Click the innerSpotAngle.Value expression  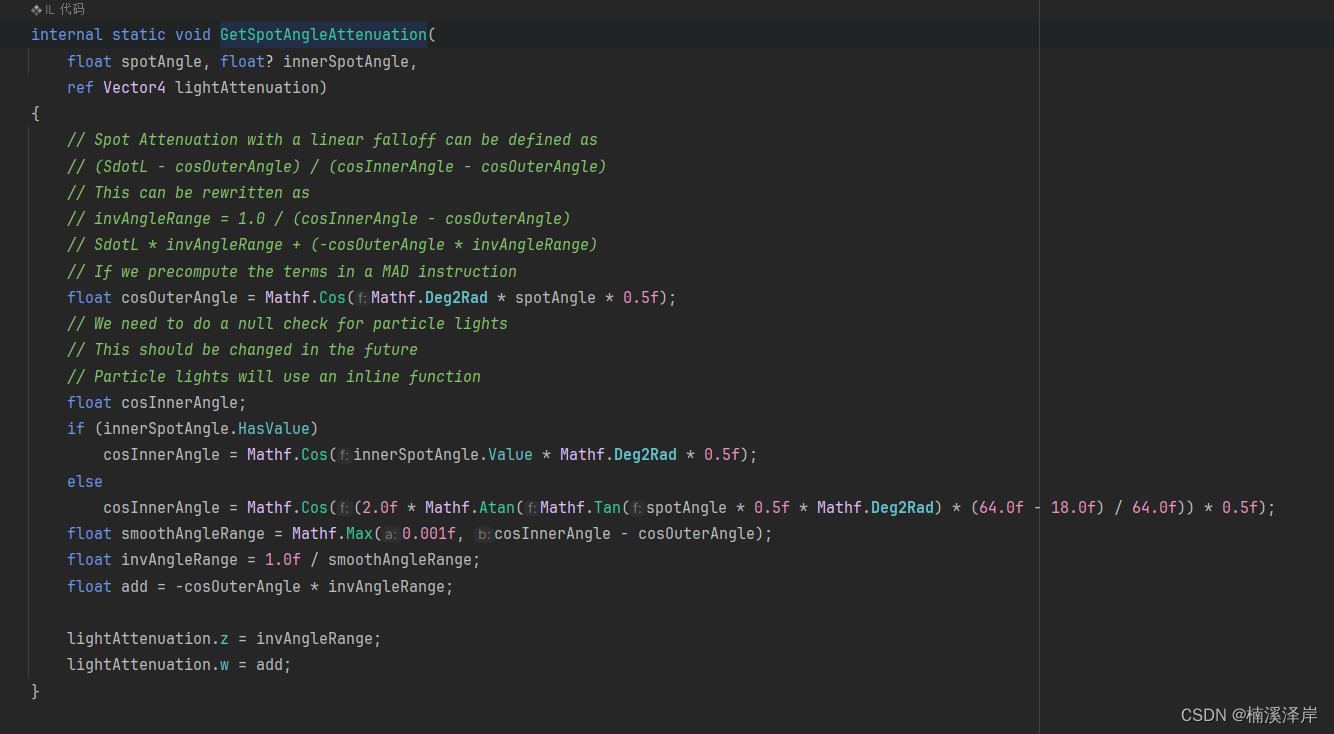point(443,455)
